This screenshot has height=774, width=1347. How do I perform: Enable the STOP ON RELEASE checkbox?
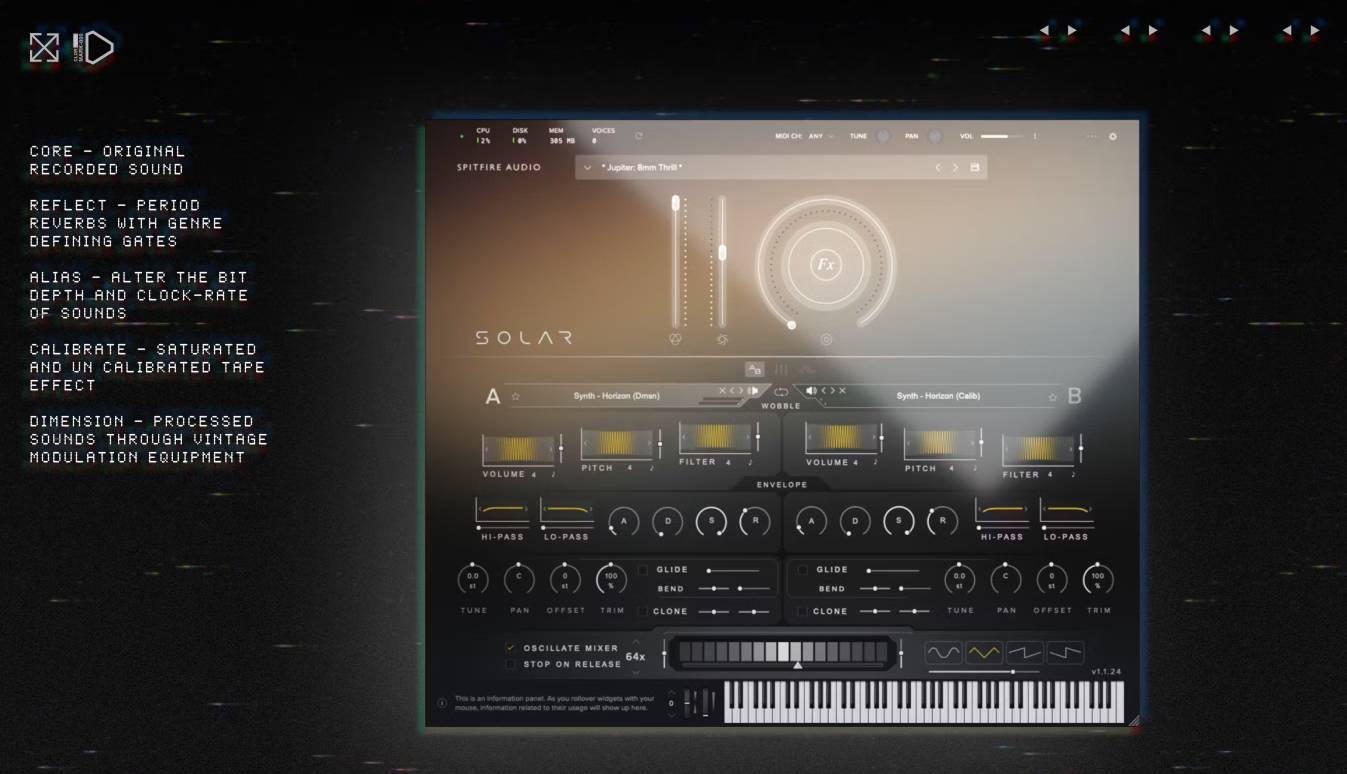[x=510, y=664]
